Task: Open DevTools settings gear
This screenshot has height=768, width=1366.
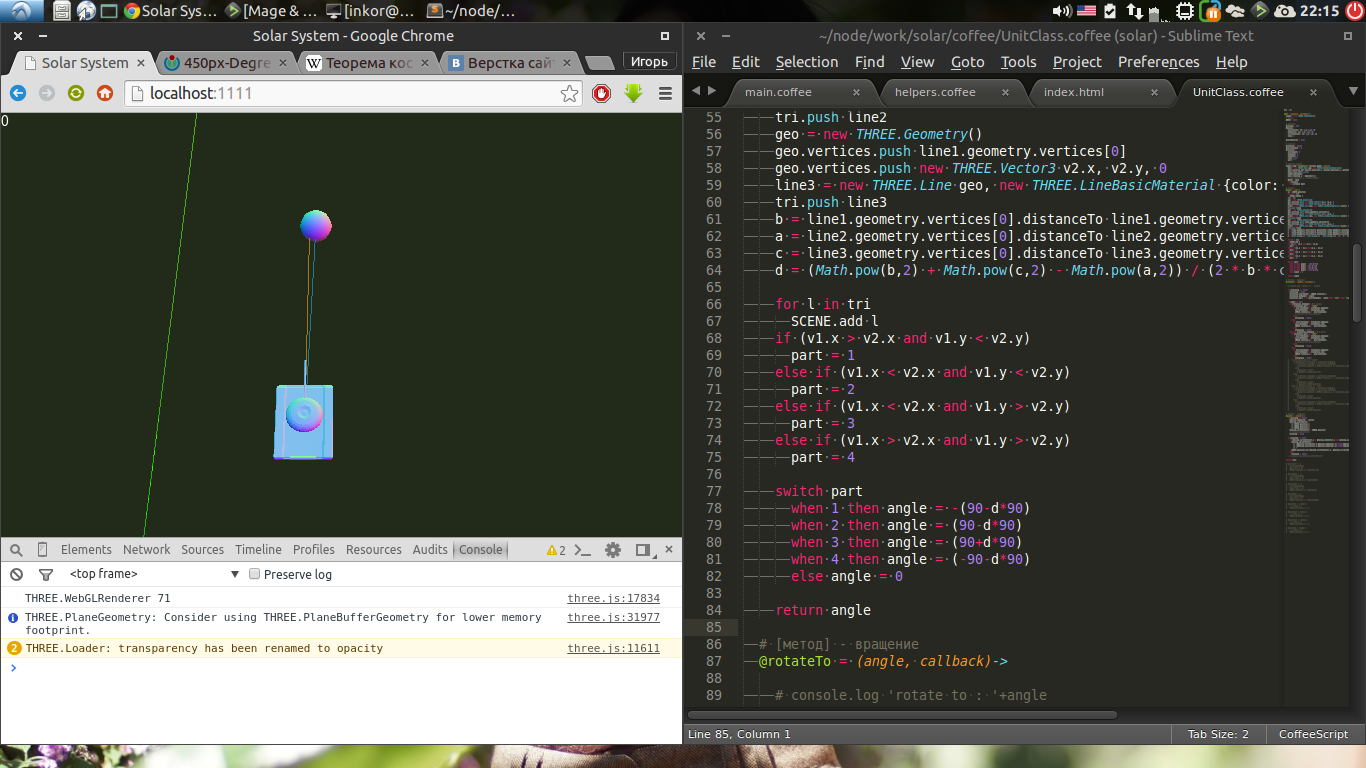Action: [613, 550]
